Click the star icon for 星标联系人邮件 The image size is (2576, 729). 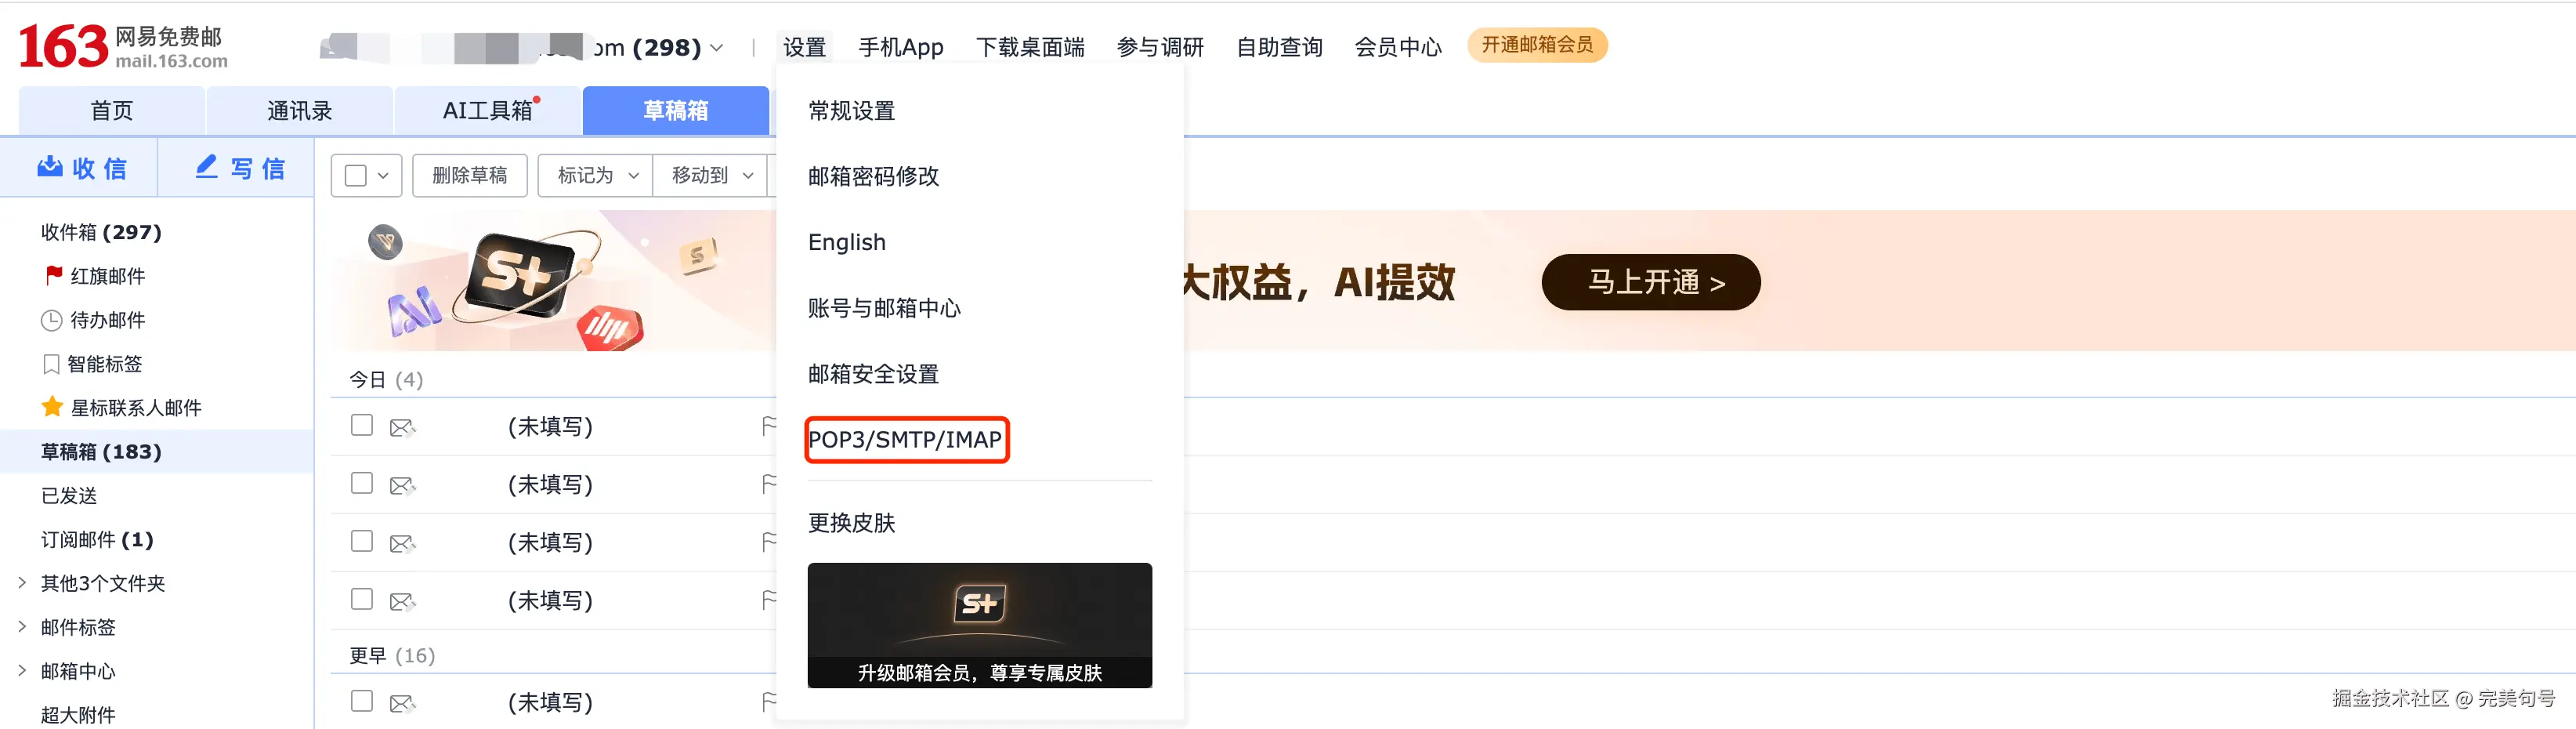tap(52, 407)
